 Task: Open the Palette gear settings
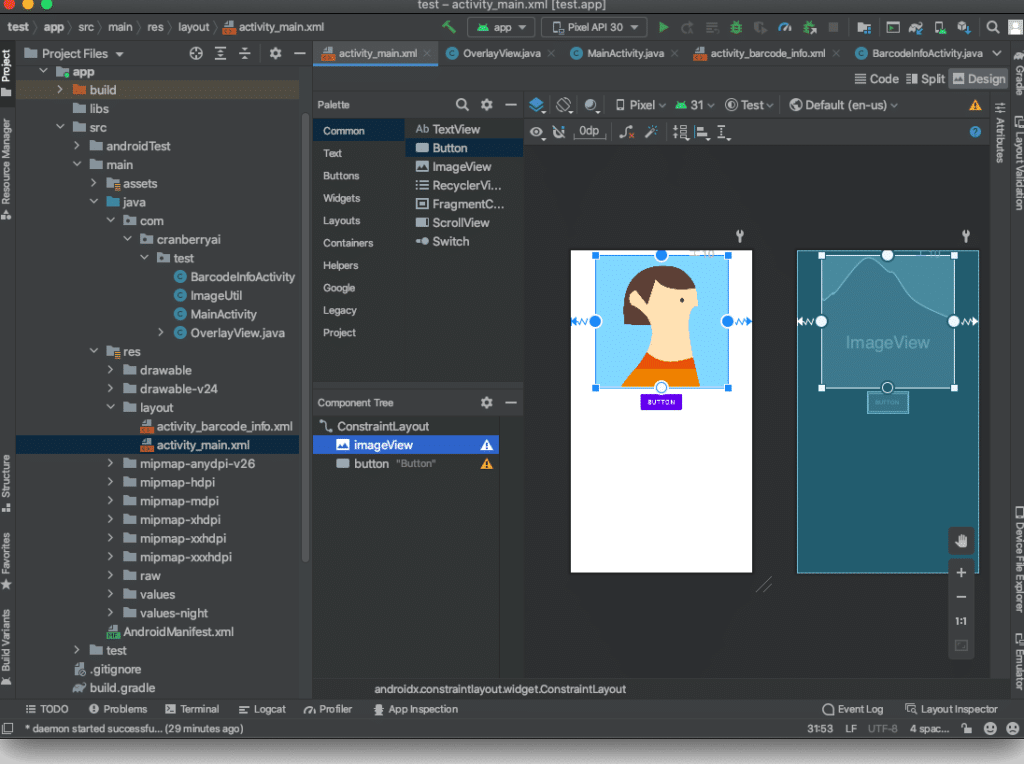click(487, 104)
